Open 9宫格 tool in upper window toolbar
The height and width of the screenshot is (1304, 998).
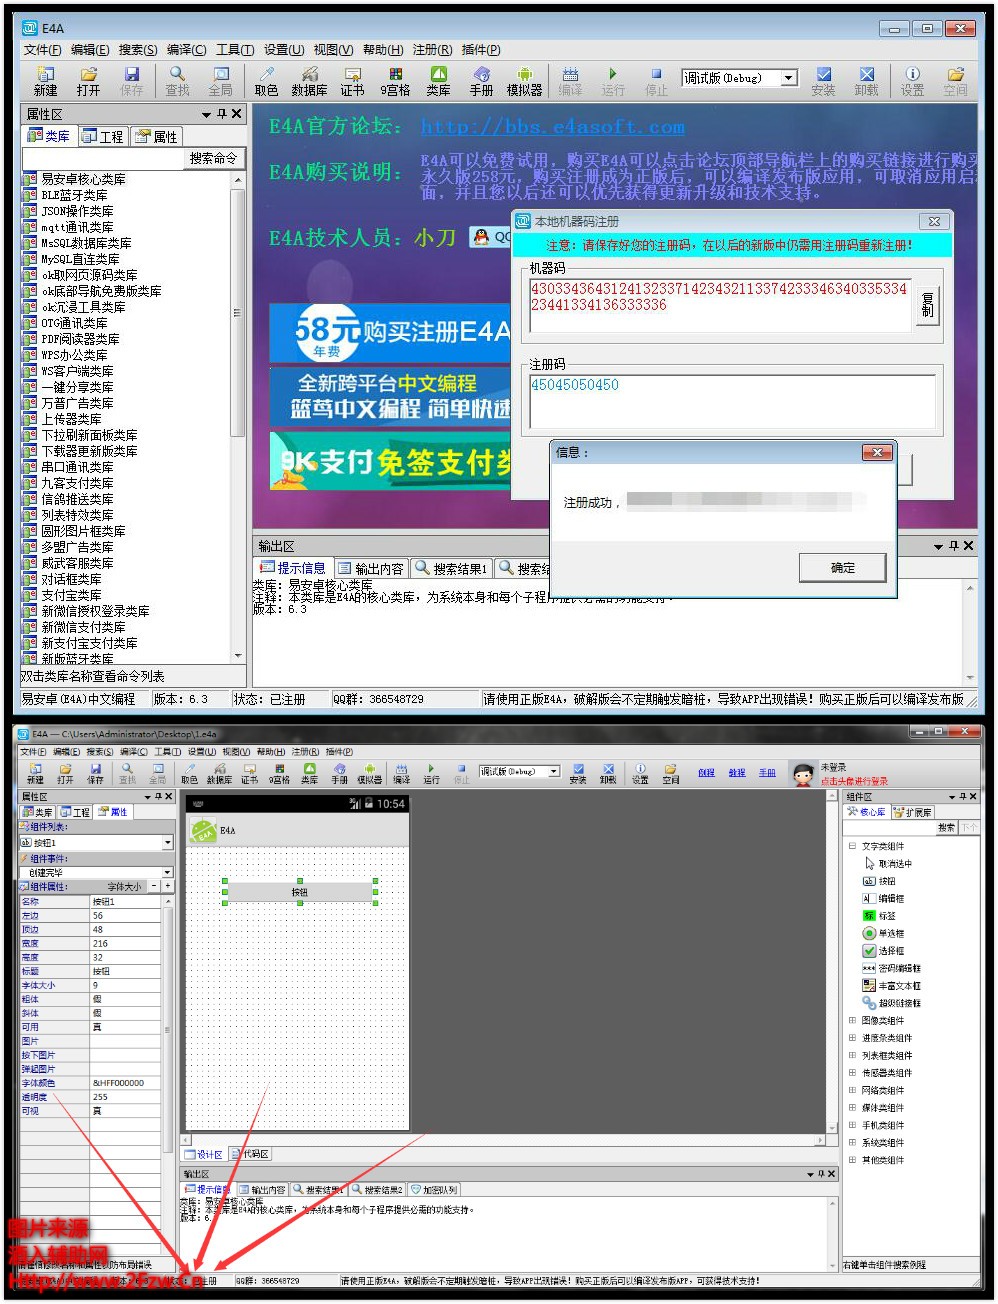395,81
